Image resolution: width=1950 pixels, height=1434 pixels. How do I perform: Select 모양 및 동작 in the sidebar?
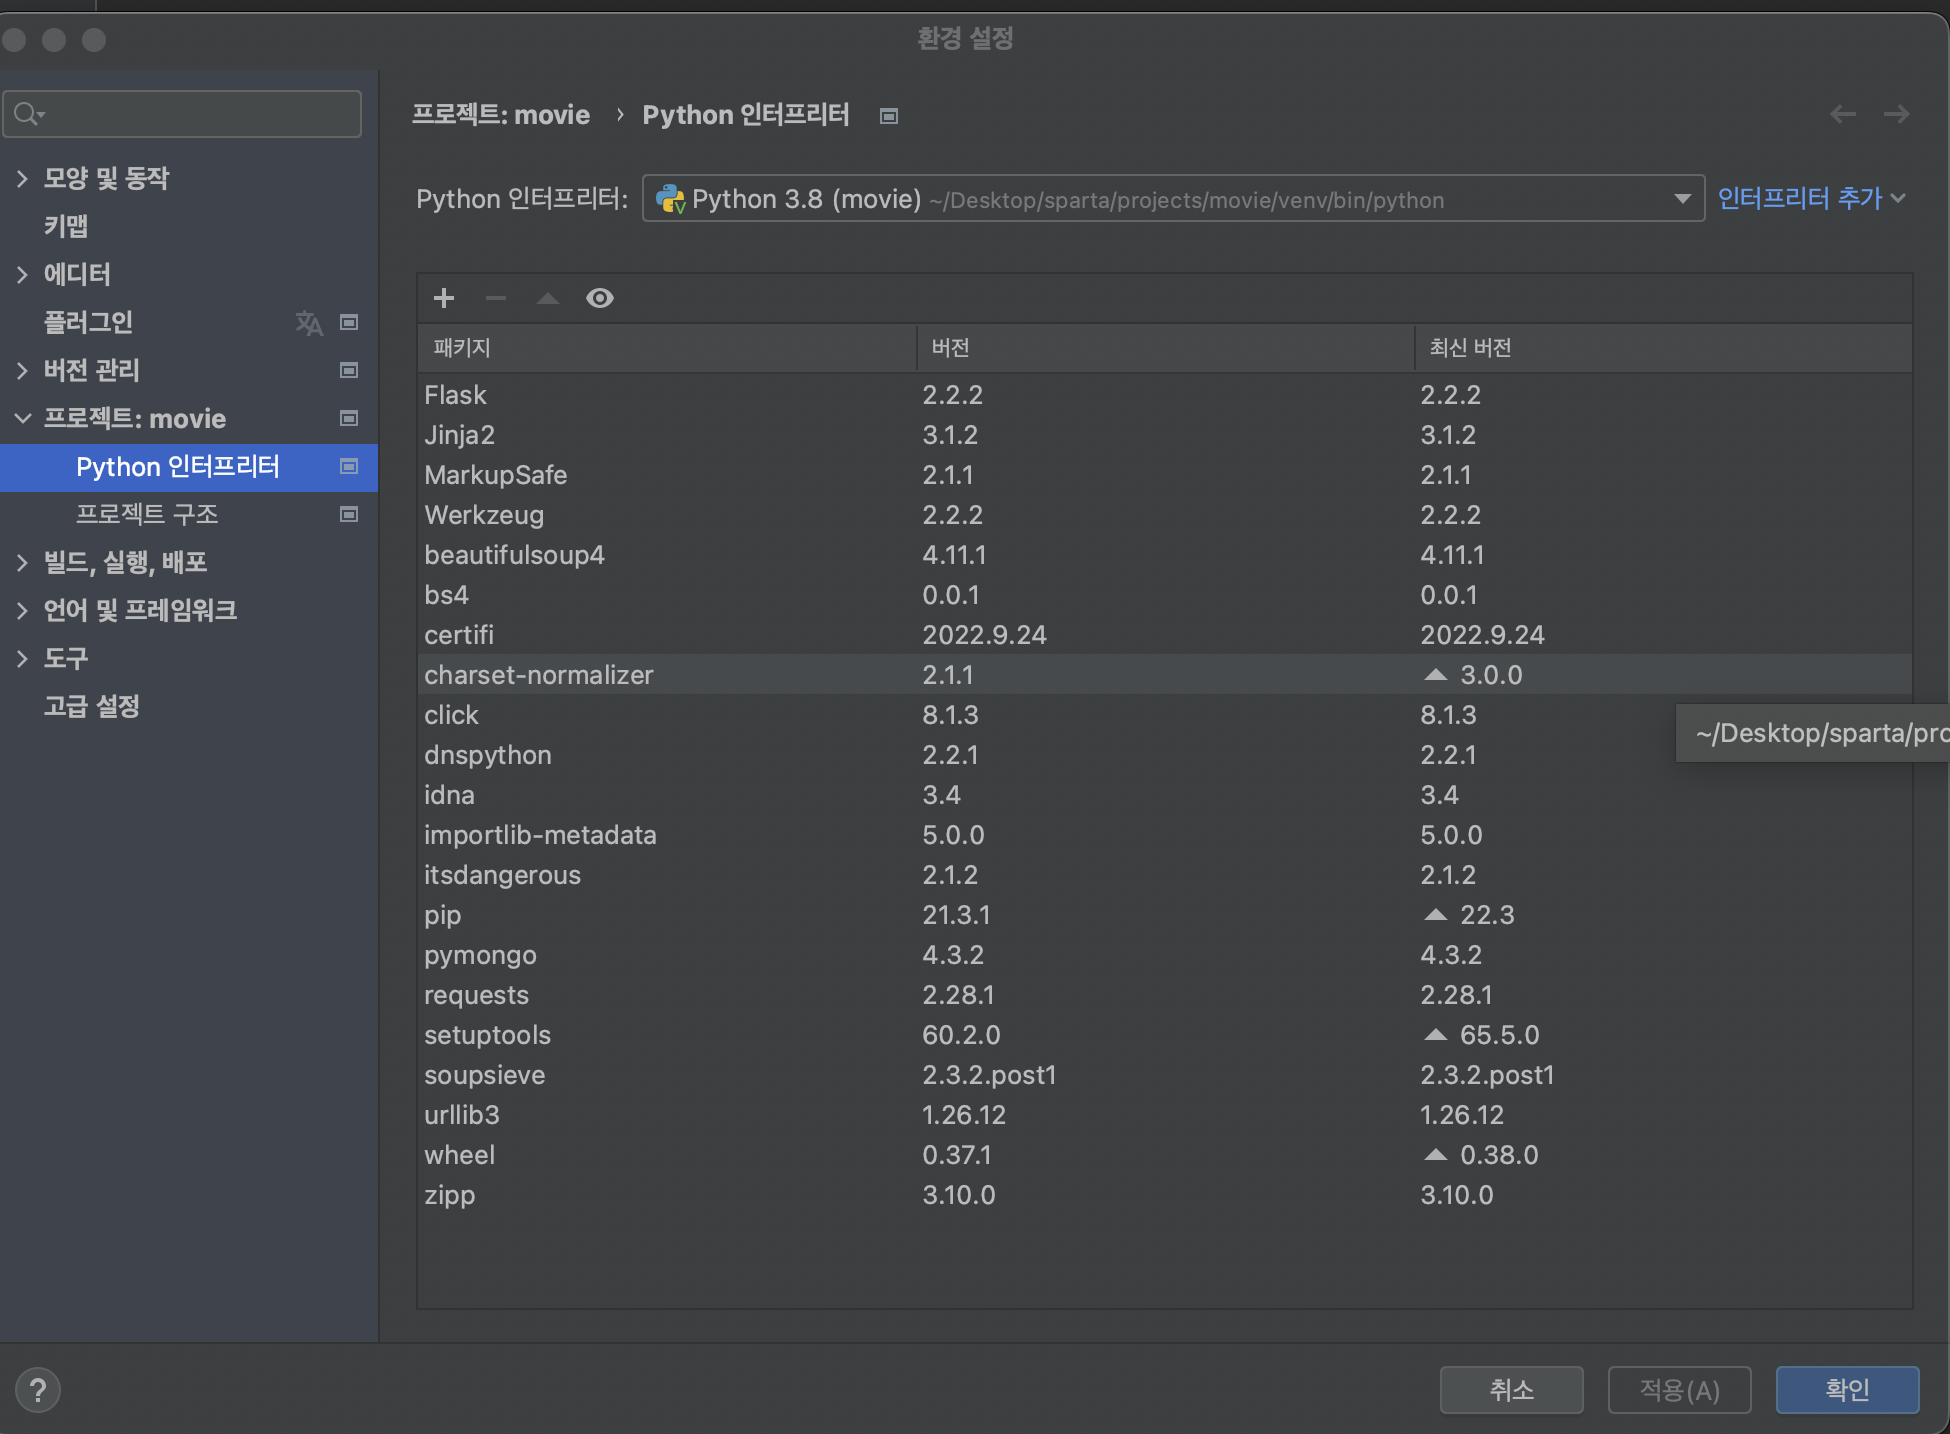(x=106, y=178)
